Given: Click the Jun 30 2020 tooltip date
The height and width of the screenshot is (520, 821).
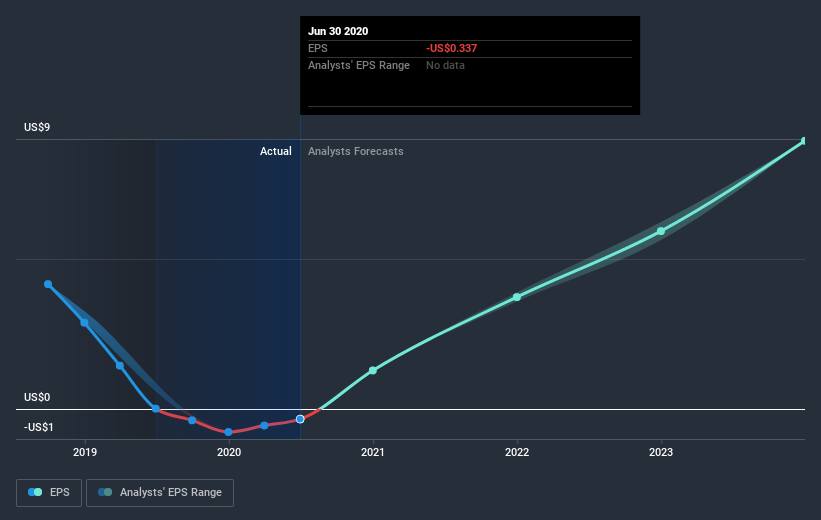Looking at the screenshot, I should (x=338, y=31).
